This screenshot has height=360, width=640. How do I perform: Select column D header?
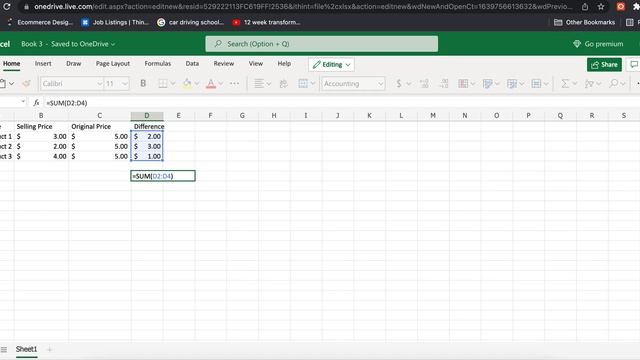[x=147, y=116]
